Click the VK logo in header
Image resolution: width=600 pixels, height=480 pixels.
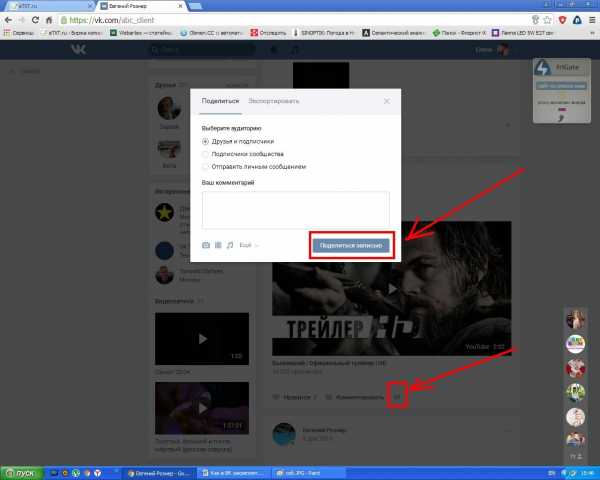78,49
